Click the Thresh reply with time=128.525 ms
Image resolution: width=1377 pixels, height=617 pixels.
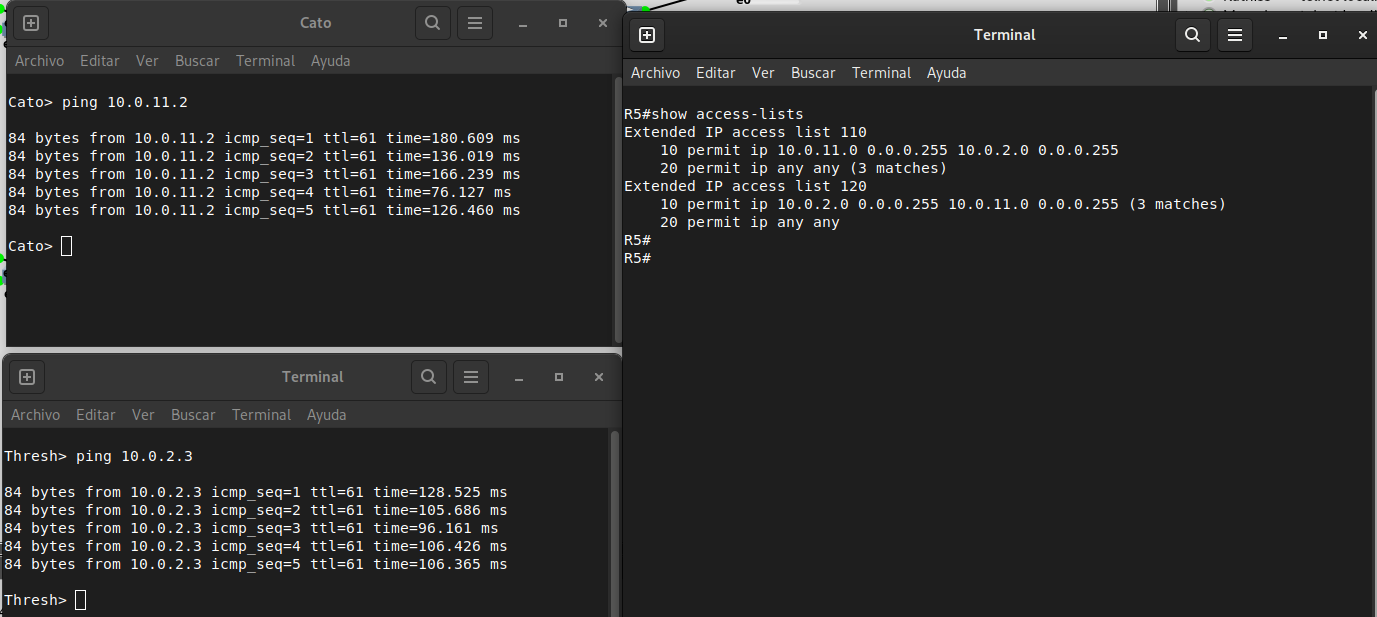point(256,492)
